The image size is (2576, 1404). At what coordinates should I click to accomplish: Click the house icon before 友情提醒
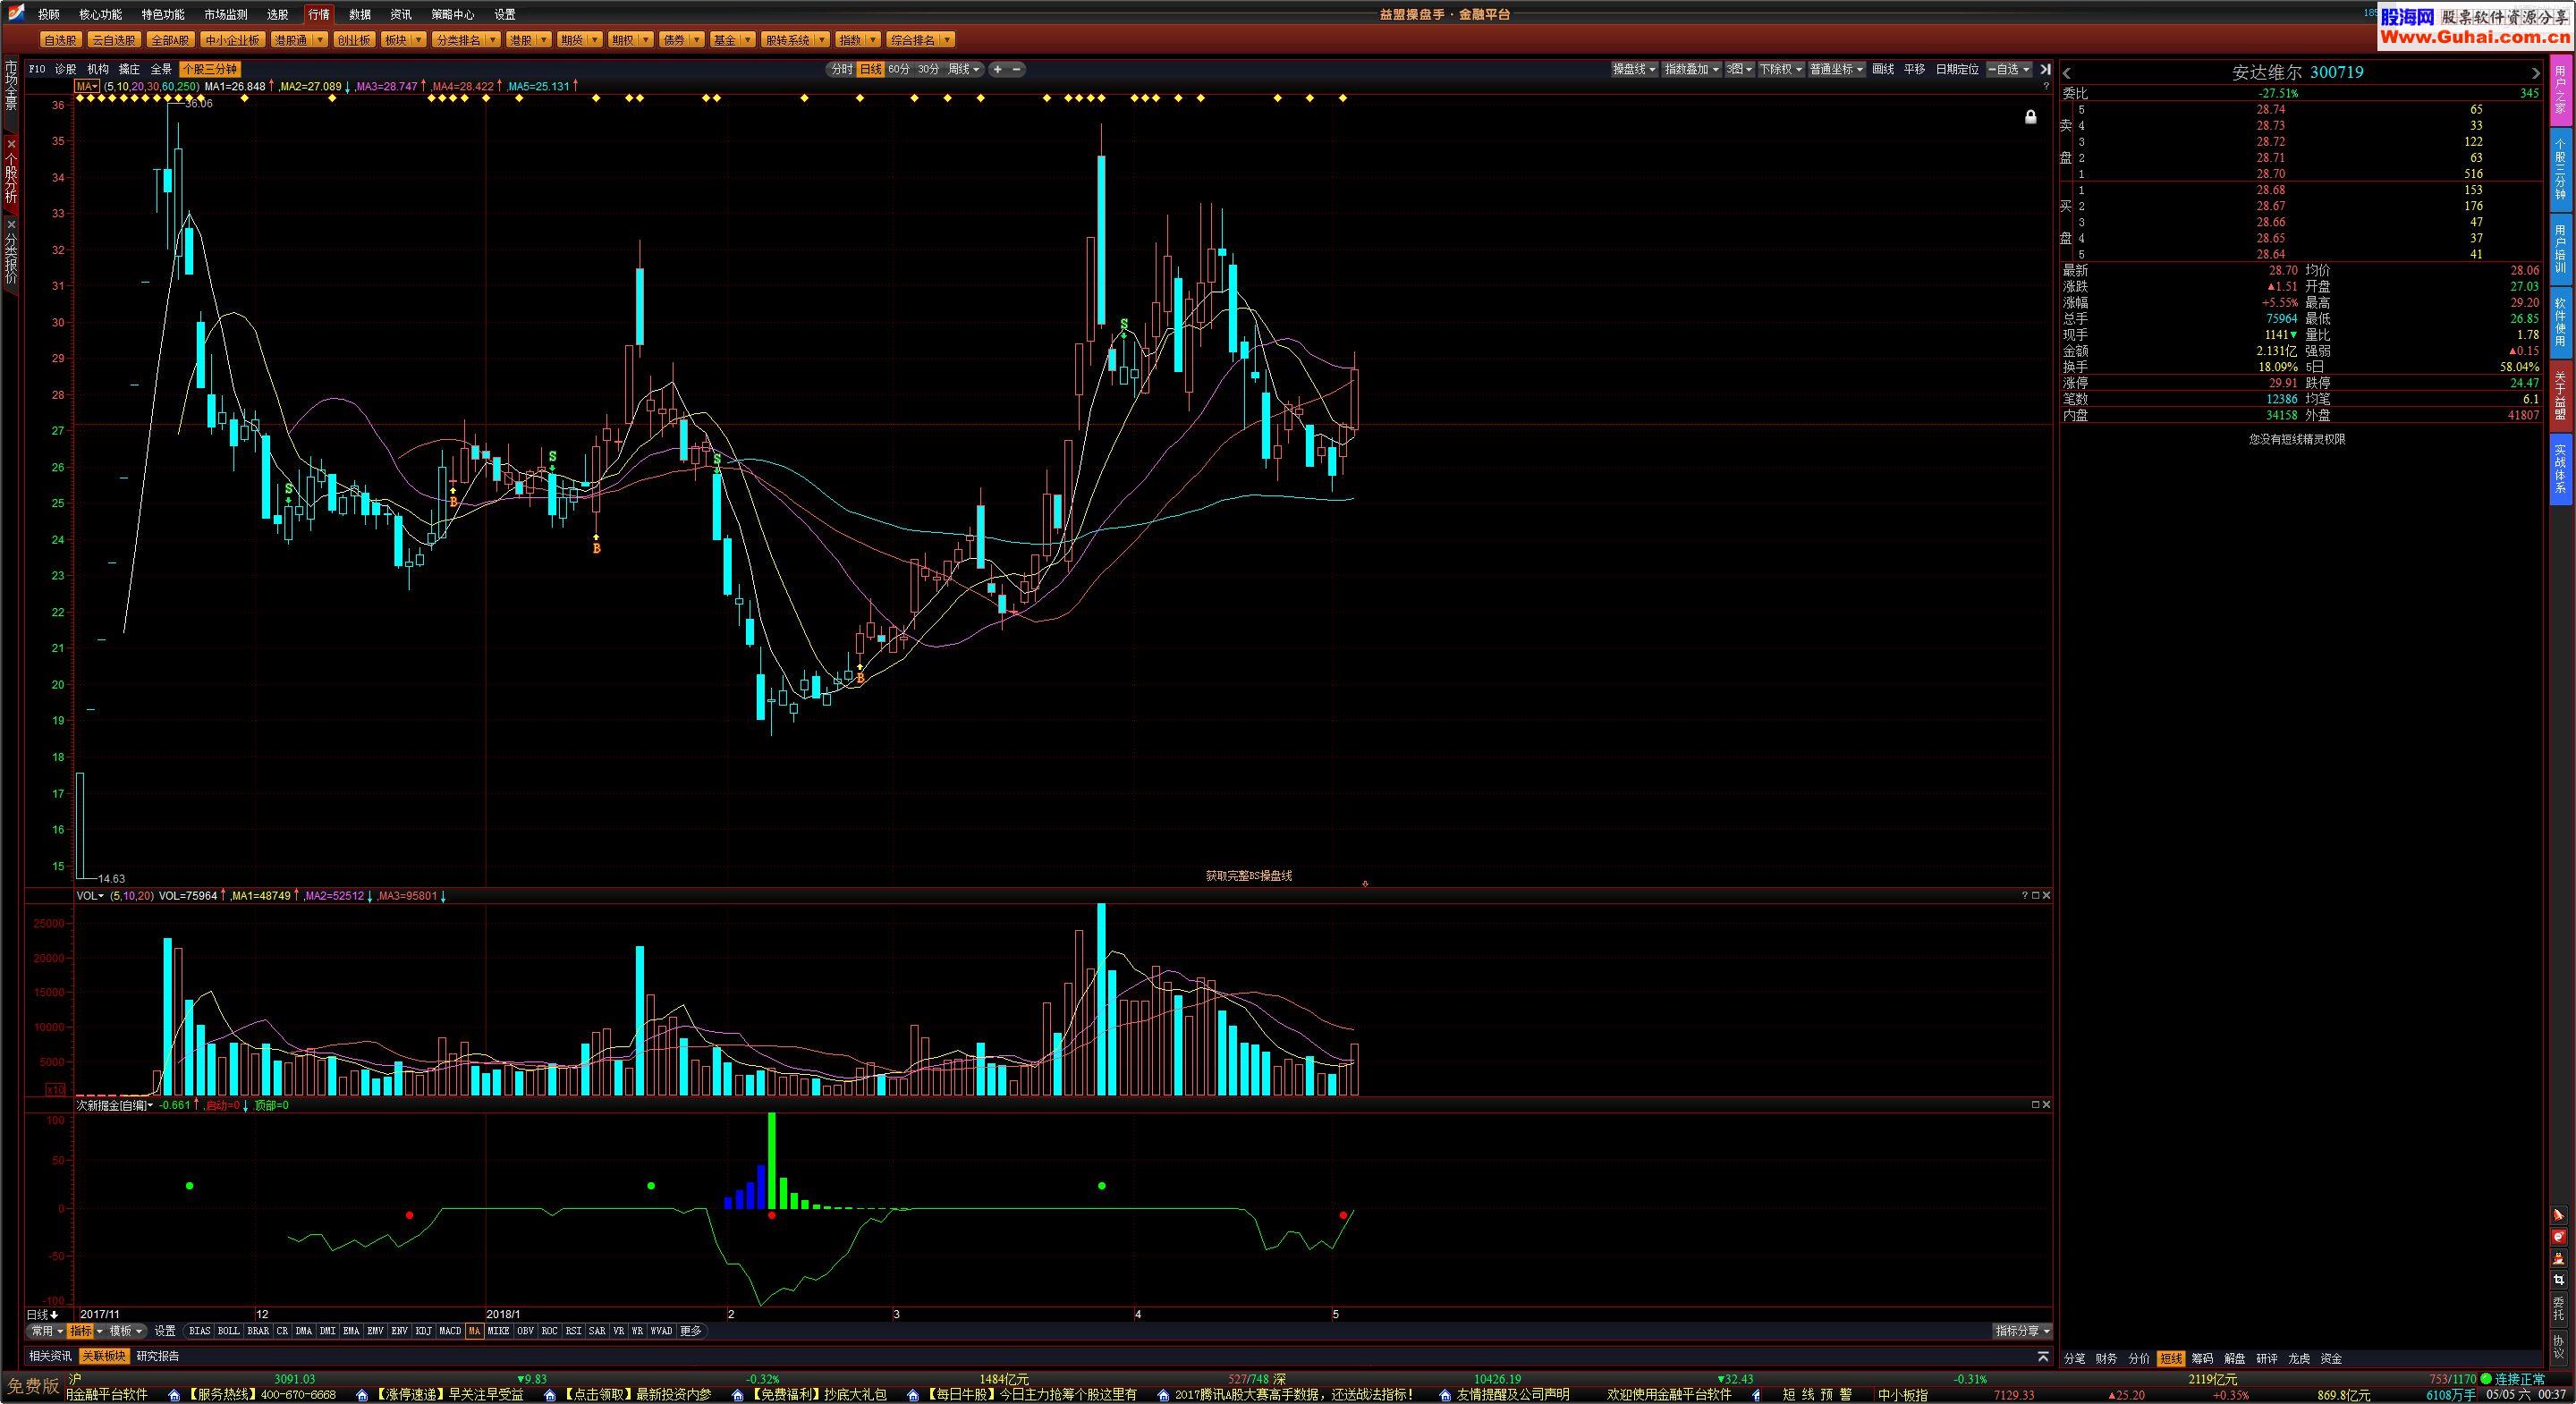click(x=1444, y=1394)
